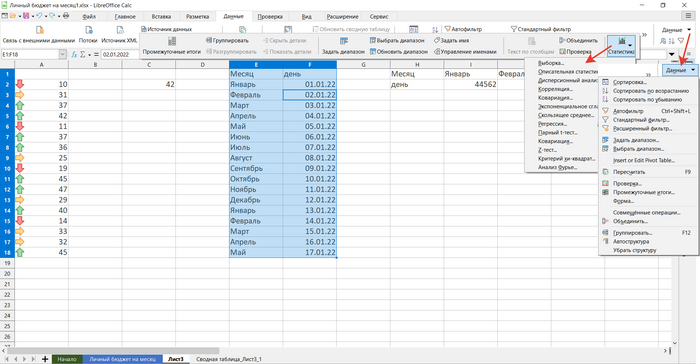Open dropdown arrow beside open folder icon
Image resolution: width=700 pixels, height=364 pixels.
(x=19, y=16)
